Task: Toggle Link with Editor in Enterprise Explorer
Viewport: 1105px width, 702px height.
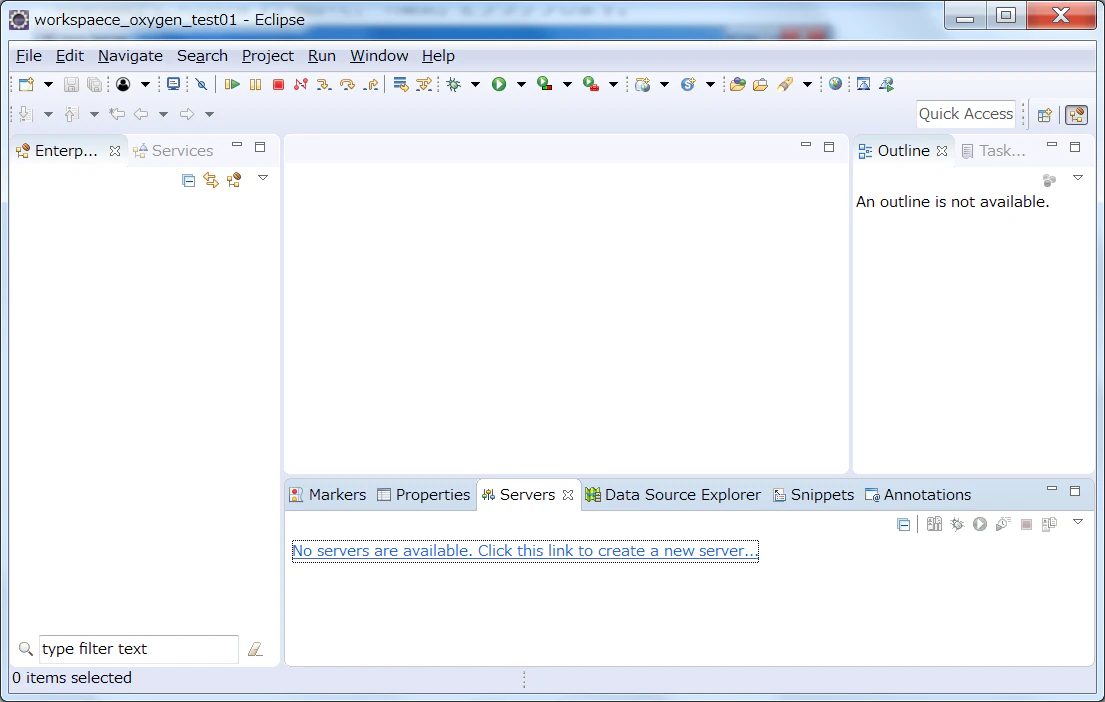Action: coord(211,180)
